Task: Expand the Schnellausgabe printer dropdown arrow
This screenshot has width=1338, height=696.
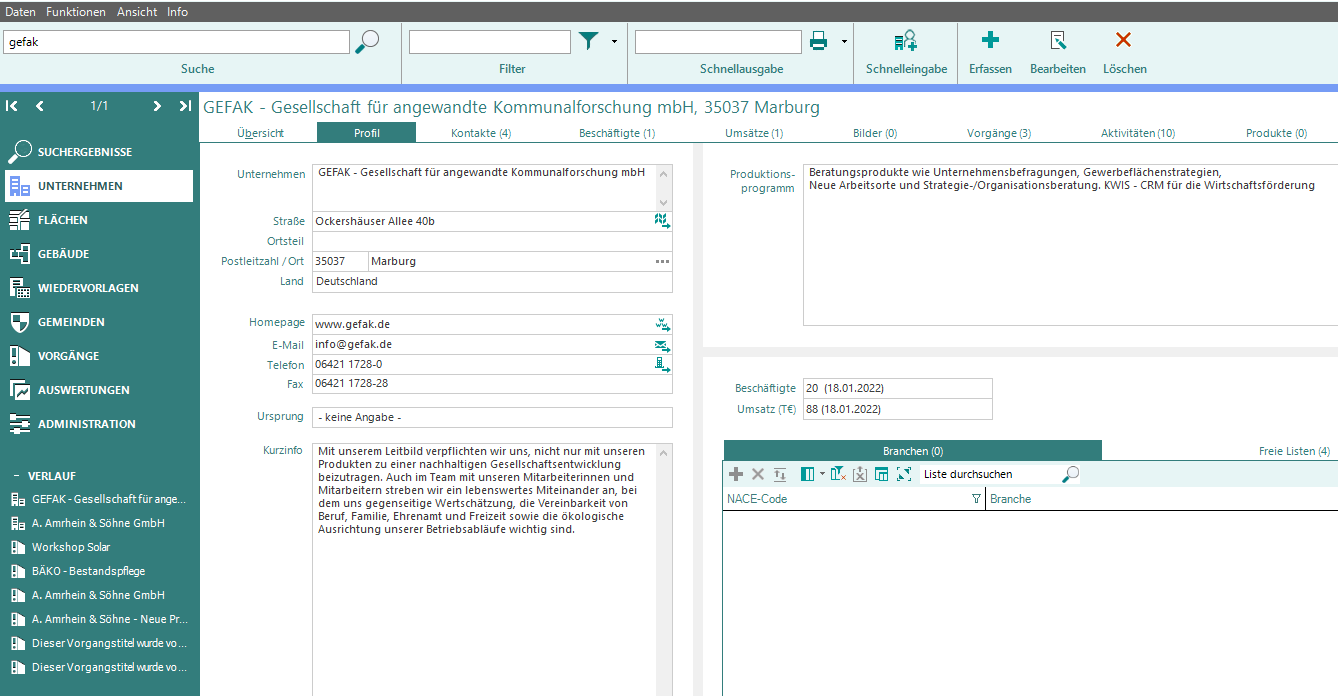Action: click(x=845, y=42)
